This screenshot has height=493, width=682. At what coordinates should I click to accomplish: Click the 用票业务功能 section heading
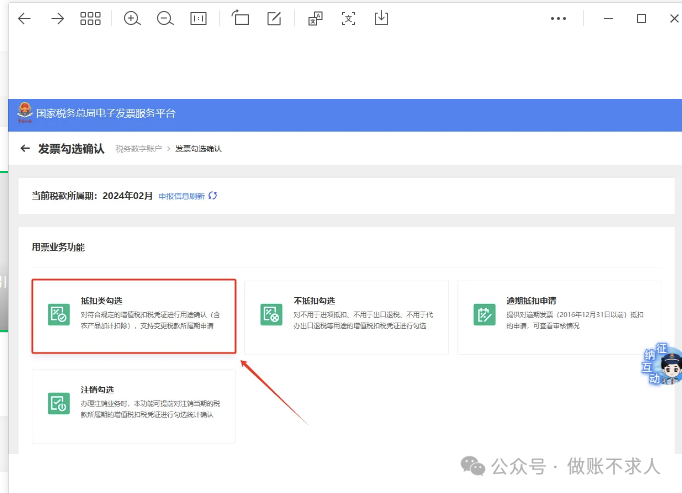coord(58,247)
